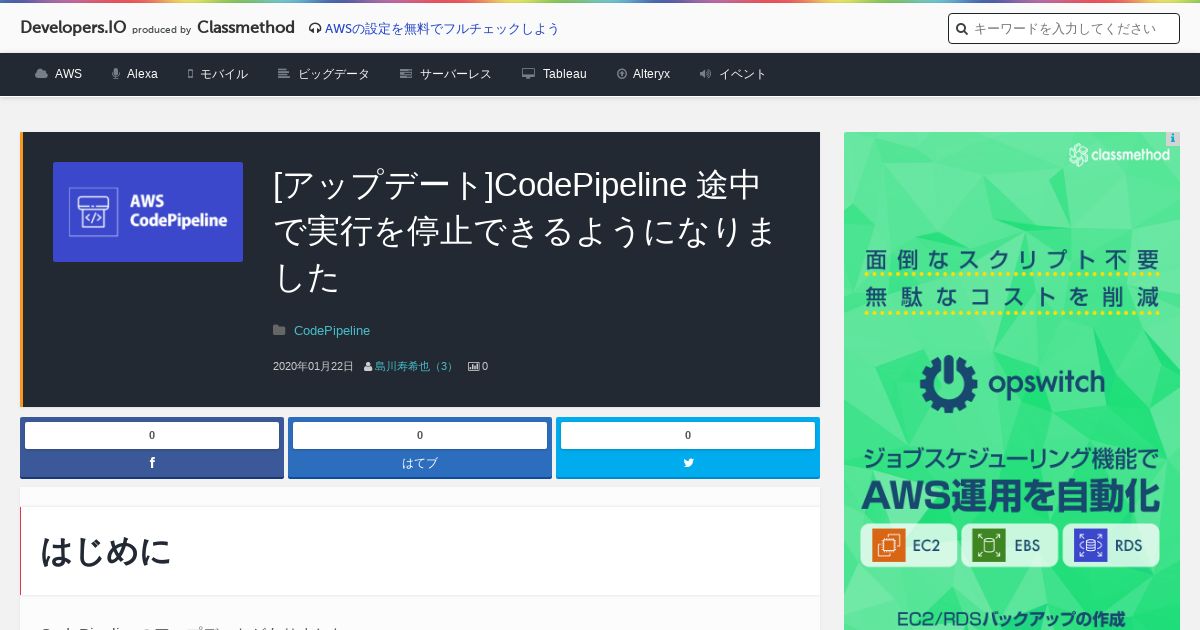Click the view count chart icon
The width and height of the screenshot is (1200, 630).
(474, 367)
